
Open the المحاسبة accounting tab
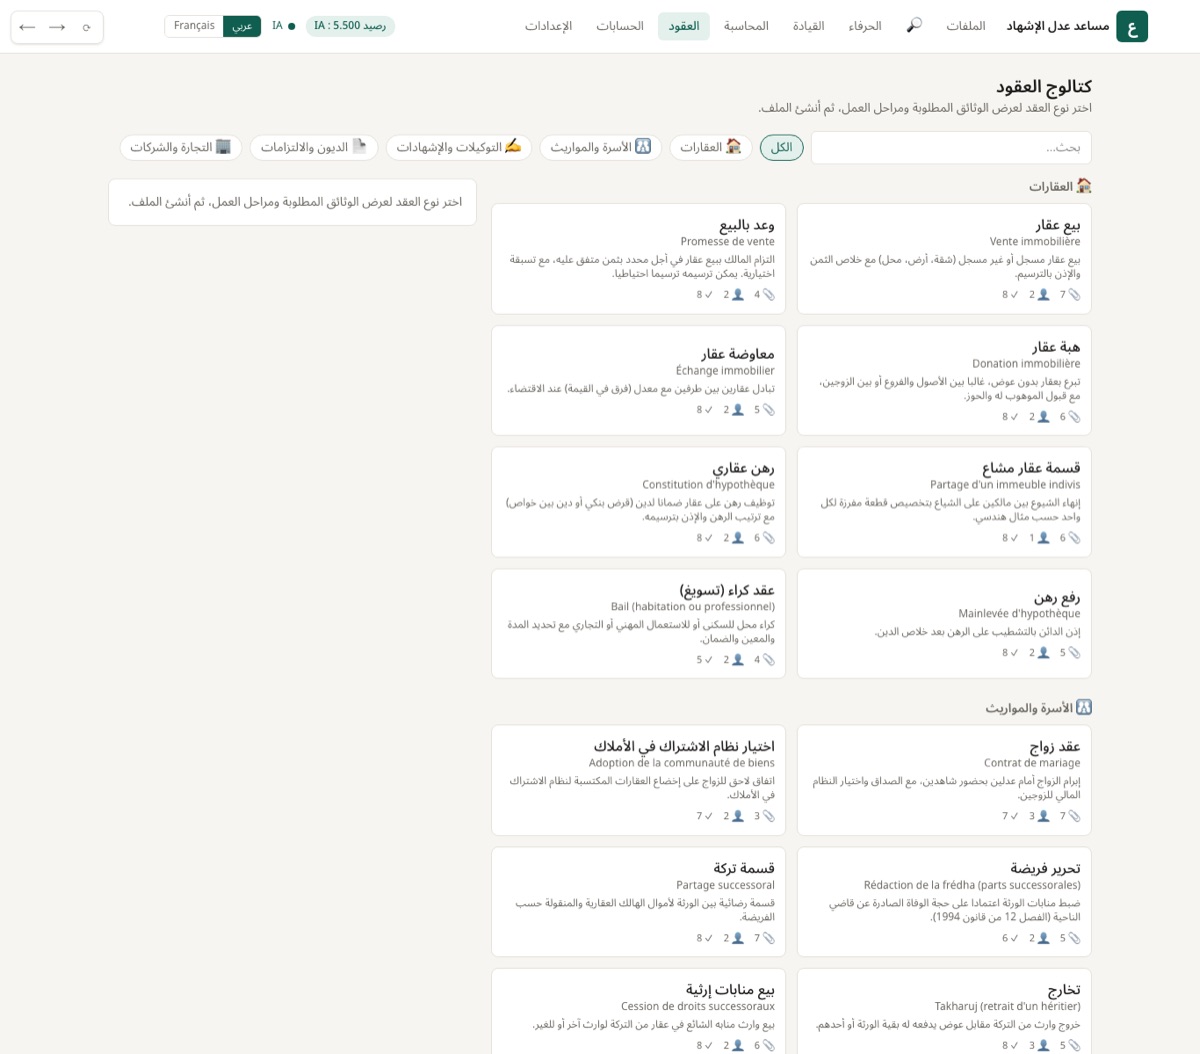coord(746,26)
